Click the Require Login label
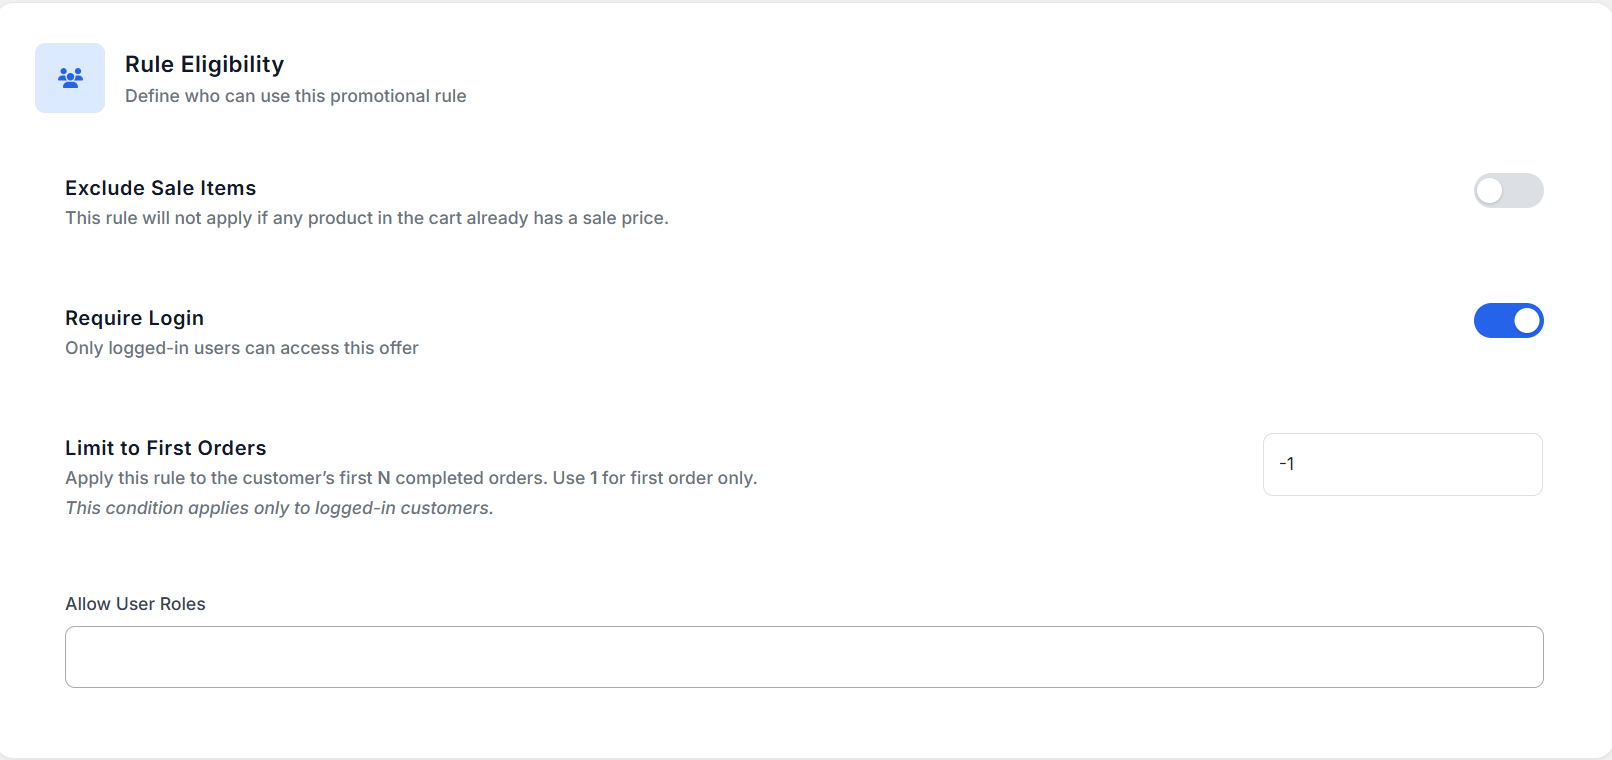The width and height of the screenshot is (1612, 760). click(134, 318)
